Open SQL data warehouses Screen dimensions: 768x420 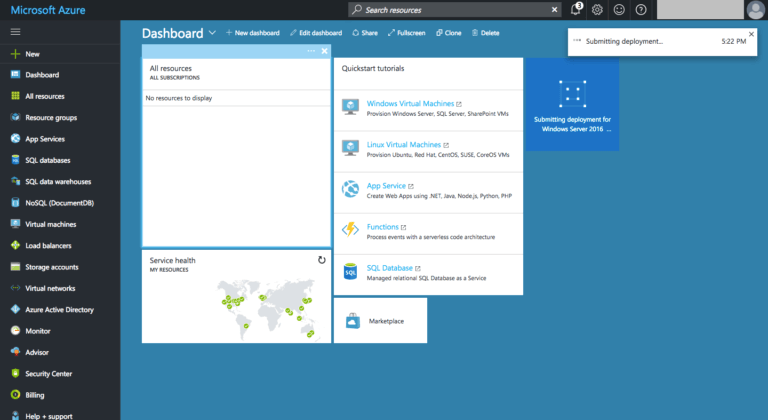click(x=58, y=182)
